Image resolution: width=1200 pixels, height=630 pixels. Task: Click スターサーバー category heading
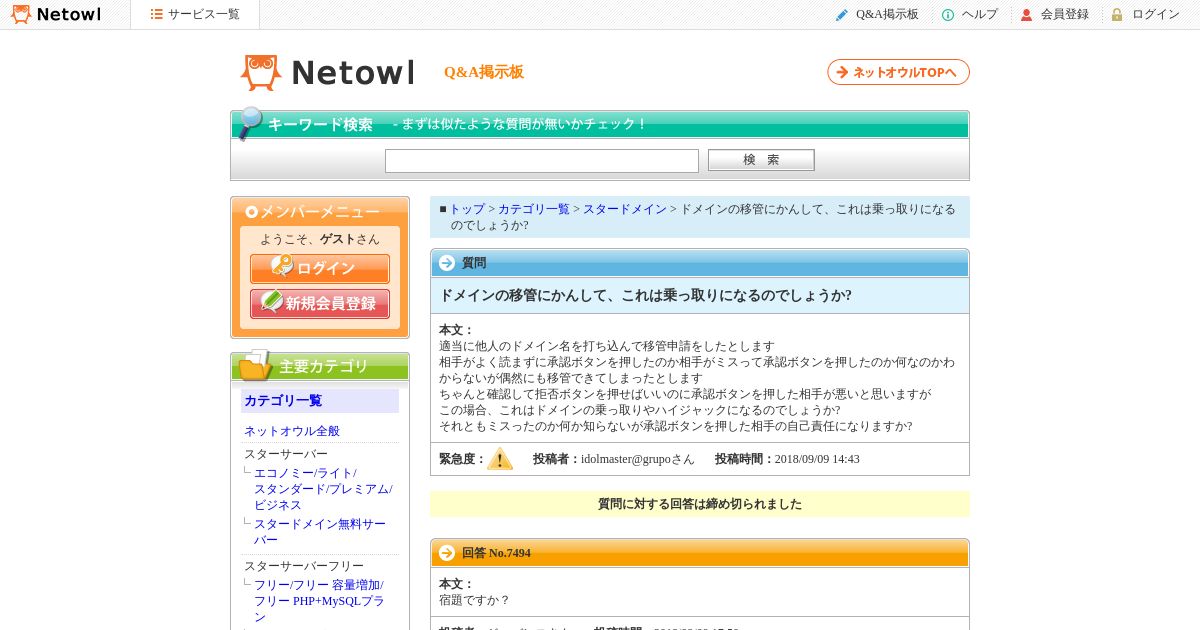tap(286, 454)
